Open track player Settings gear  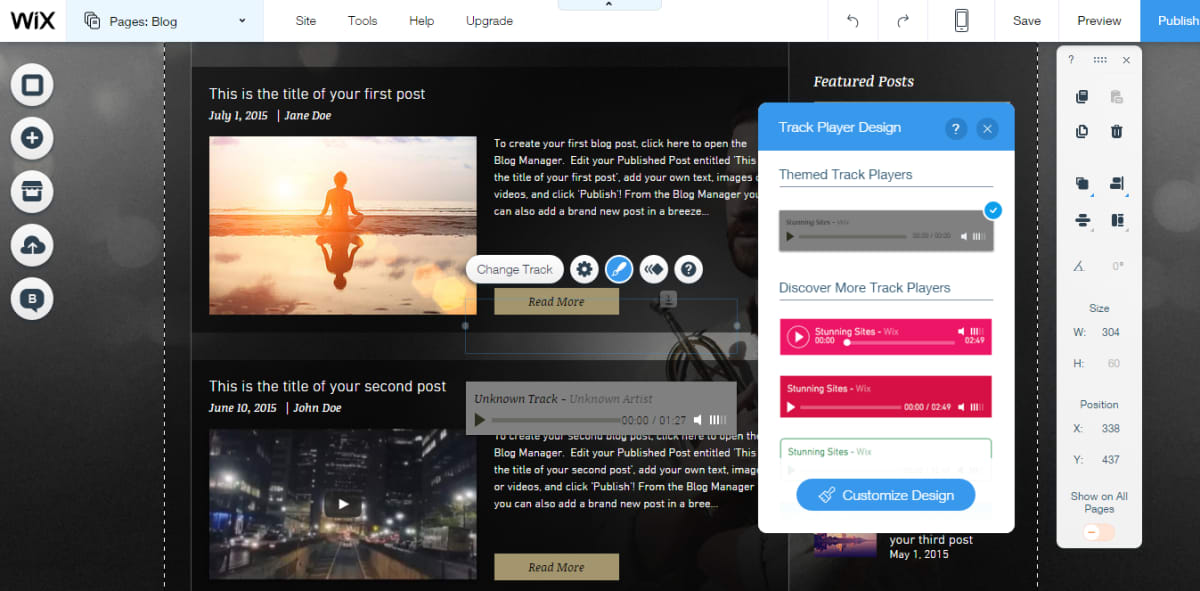click(x=585, y=269)
